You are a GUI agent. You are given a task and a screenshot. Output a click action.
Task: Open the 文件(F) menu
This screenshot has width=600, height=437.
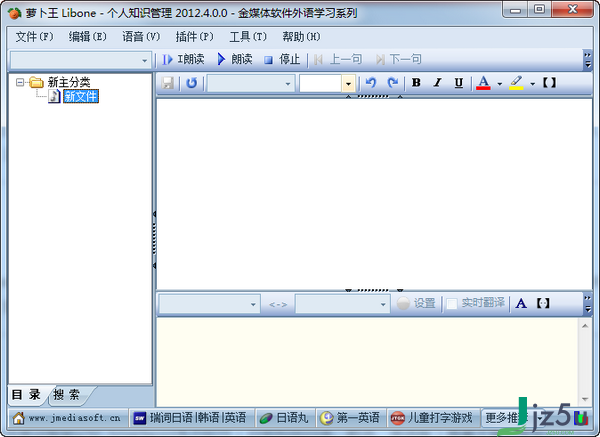point(34,37)
